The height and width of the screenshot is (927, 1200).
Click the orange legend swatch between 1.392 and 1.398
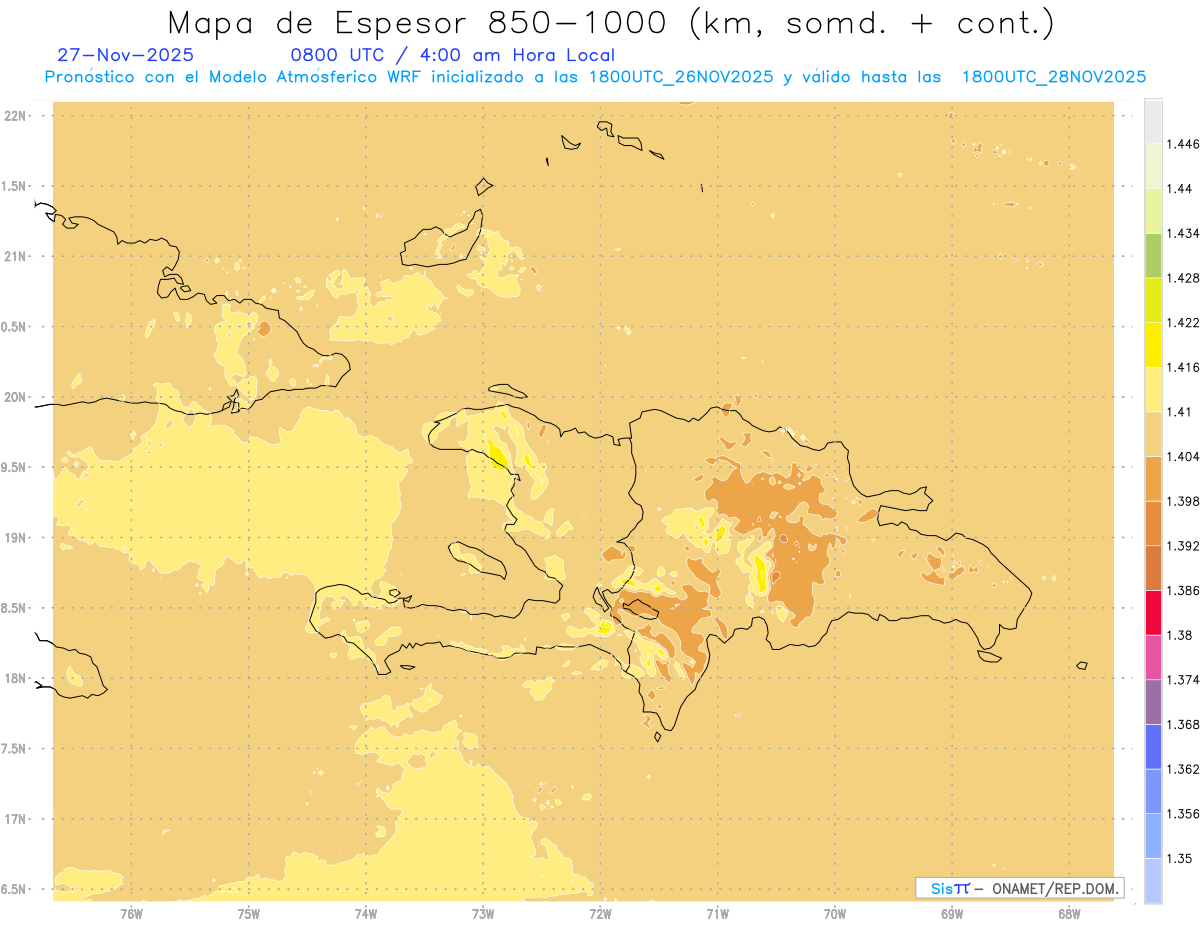pos(1153,523)
